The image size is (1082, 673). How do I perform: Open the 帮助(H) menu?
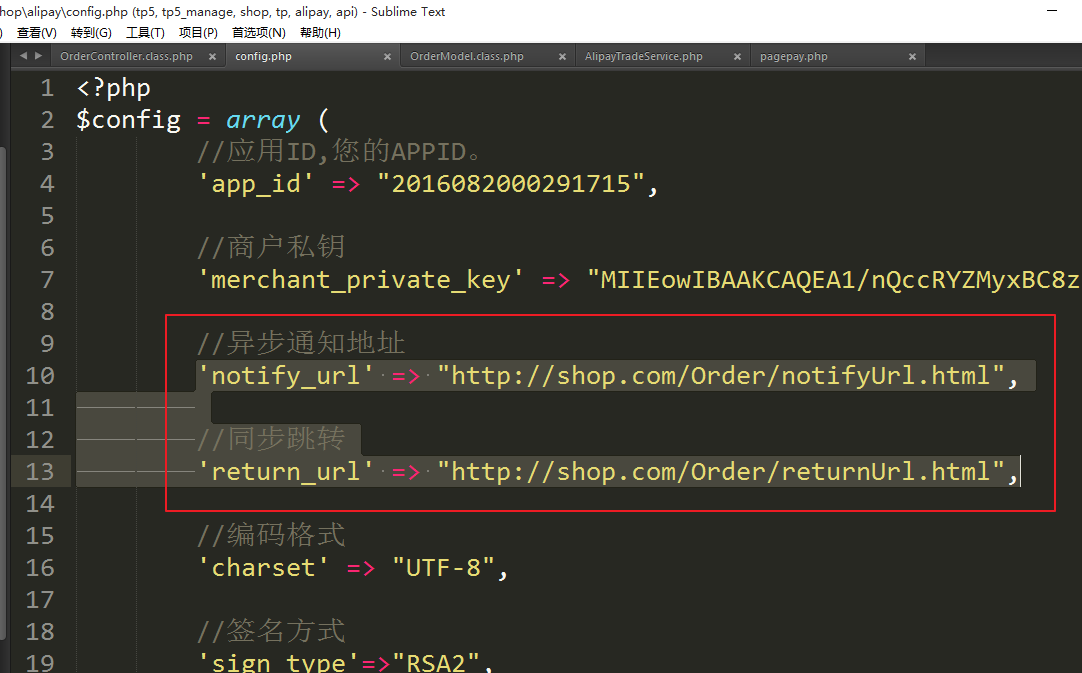pos(320,33)
